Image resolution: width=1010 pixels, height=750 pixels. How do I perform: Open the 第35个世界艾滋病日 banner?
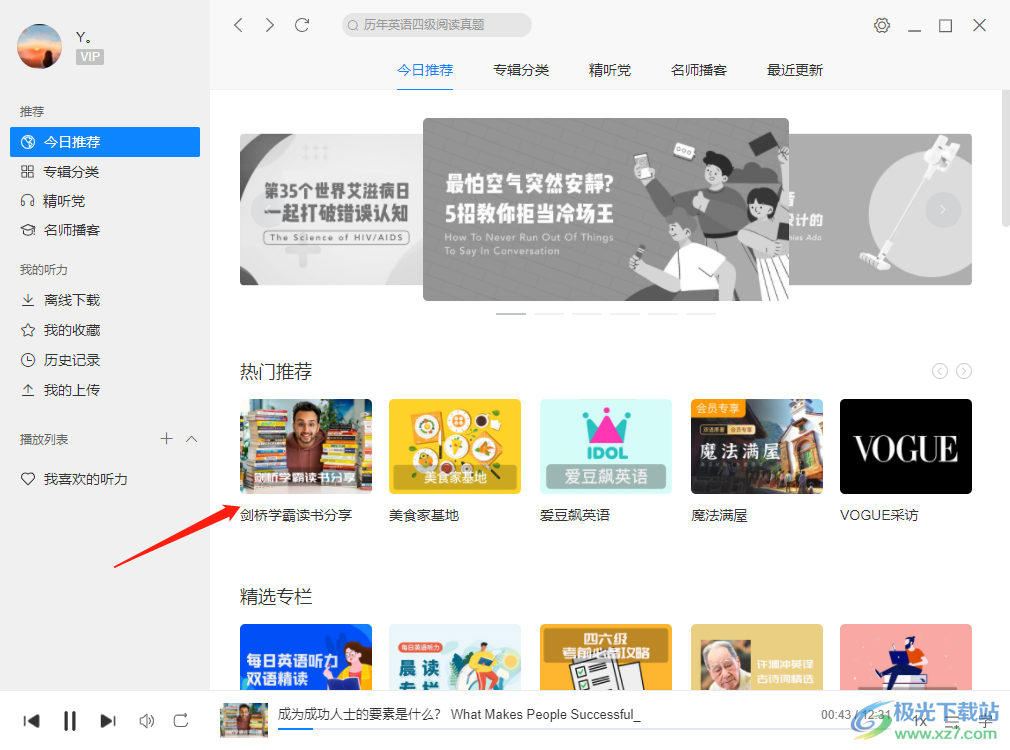(331, 209)
